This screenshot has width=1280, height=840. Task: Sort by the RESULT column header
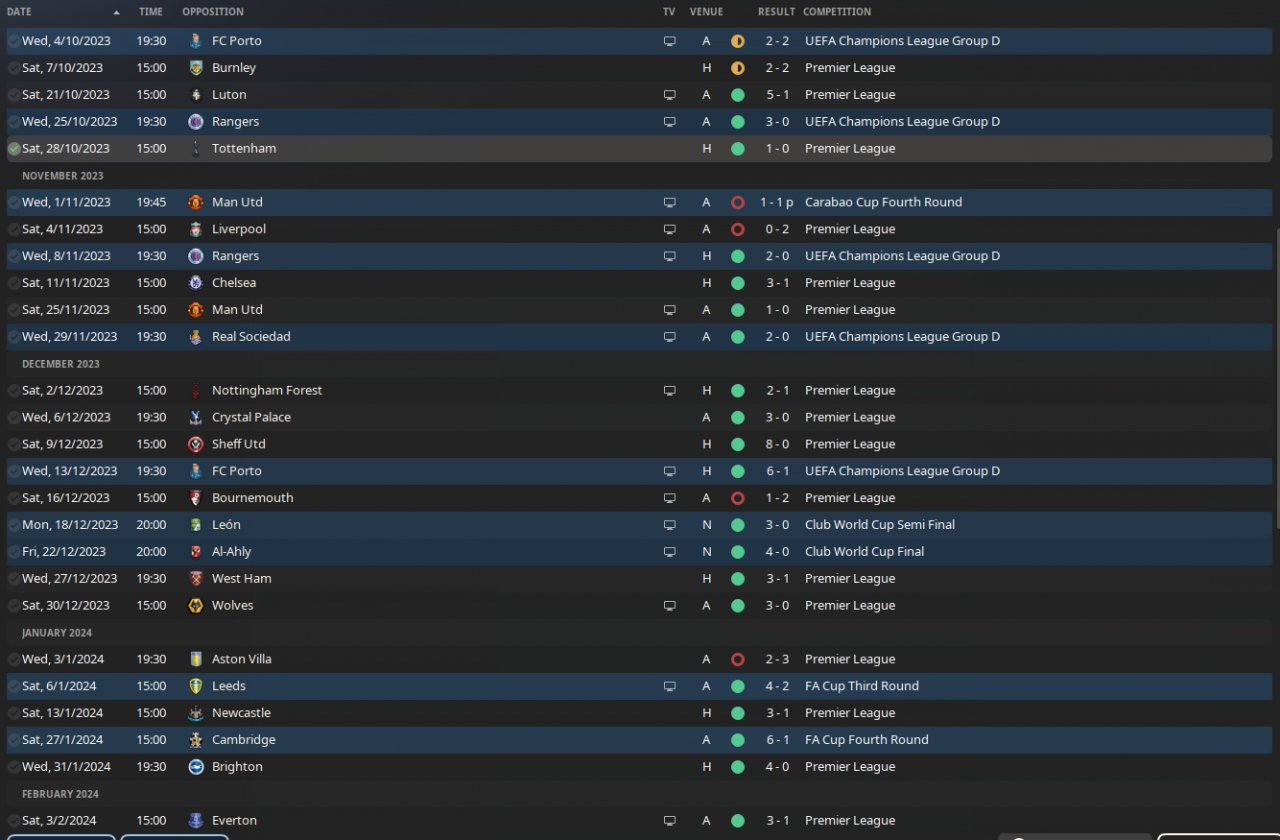click(776, 12)
